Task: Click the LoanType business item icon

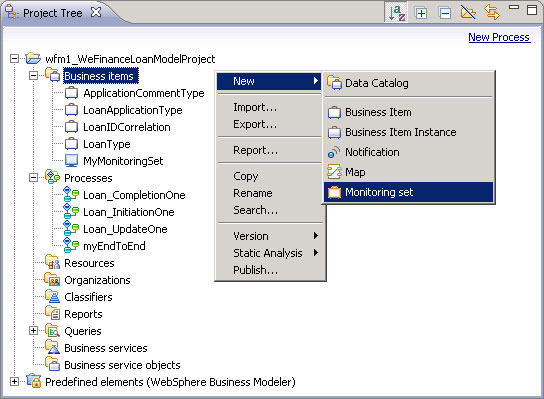Action: point(71,144)
